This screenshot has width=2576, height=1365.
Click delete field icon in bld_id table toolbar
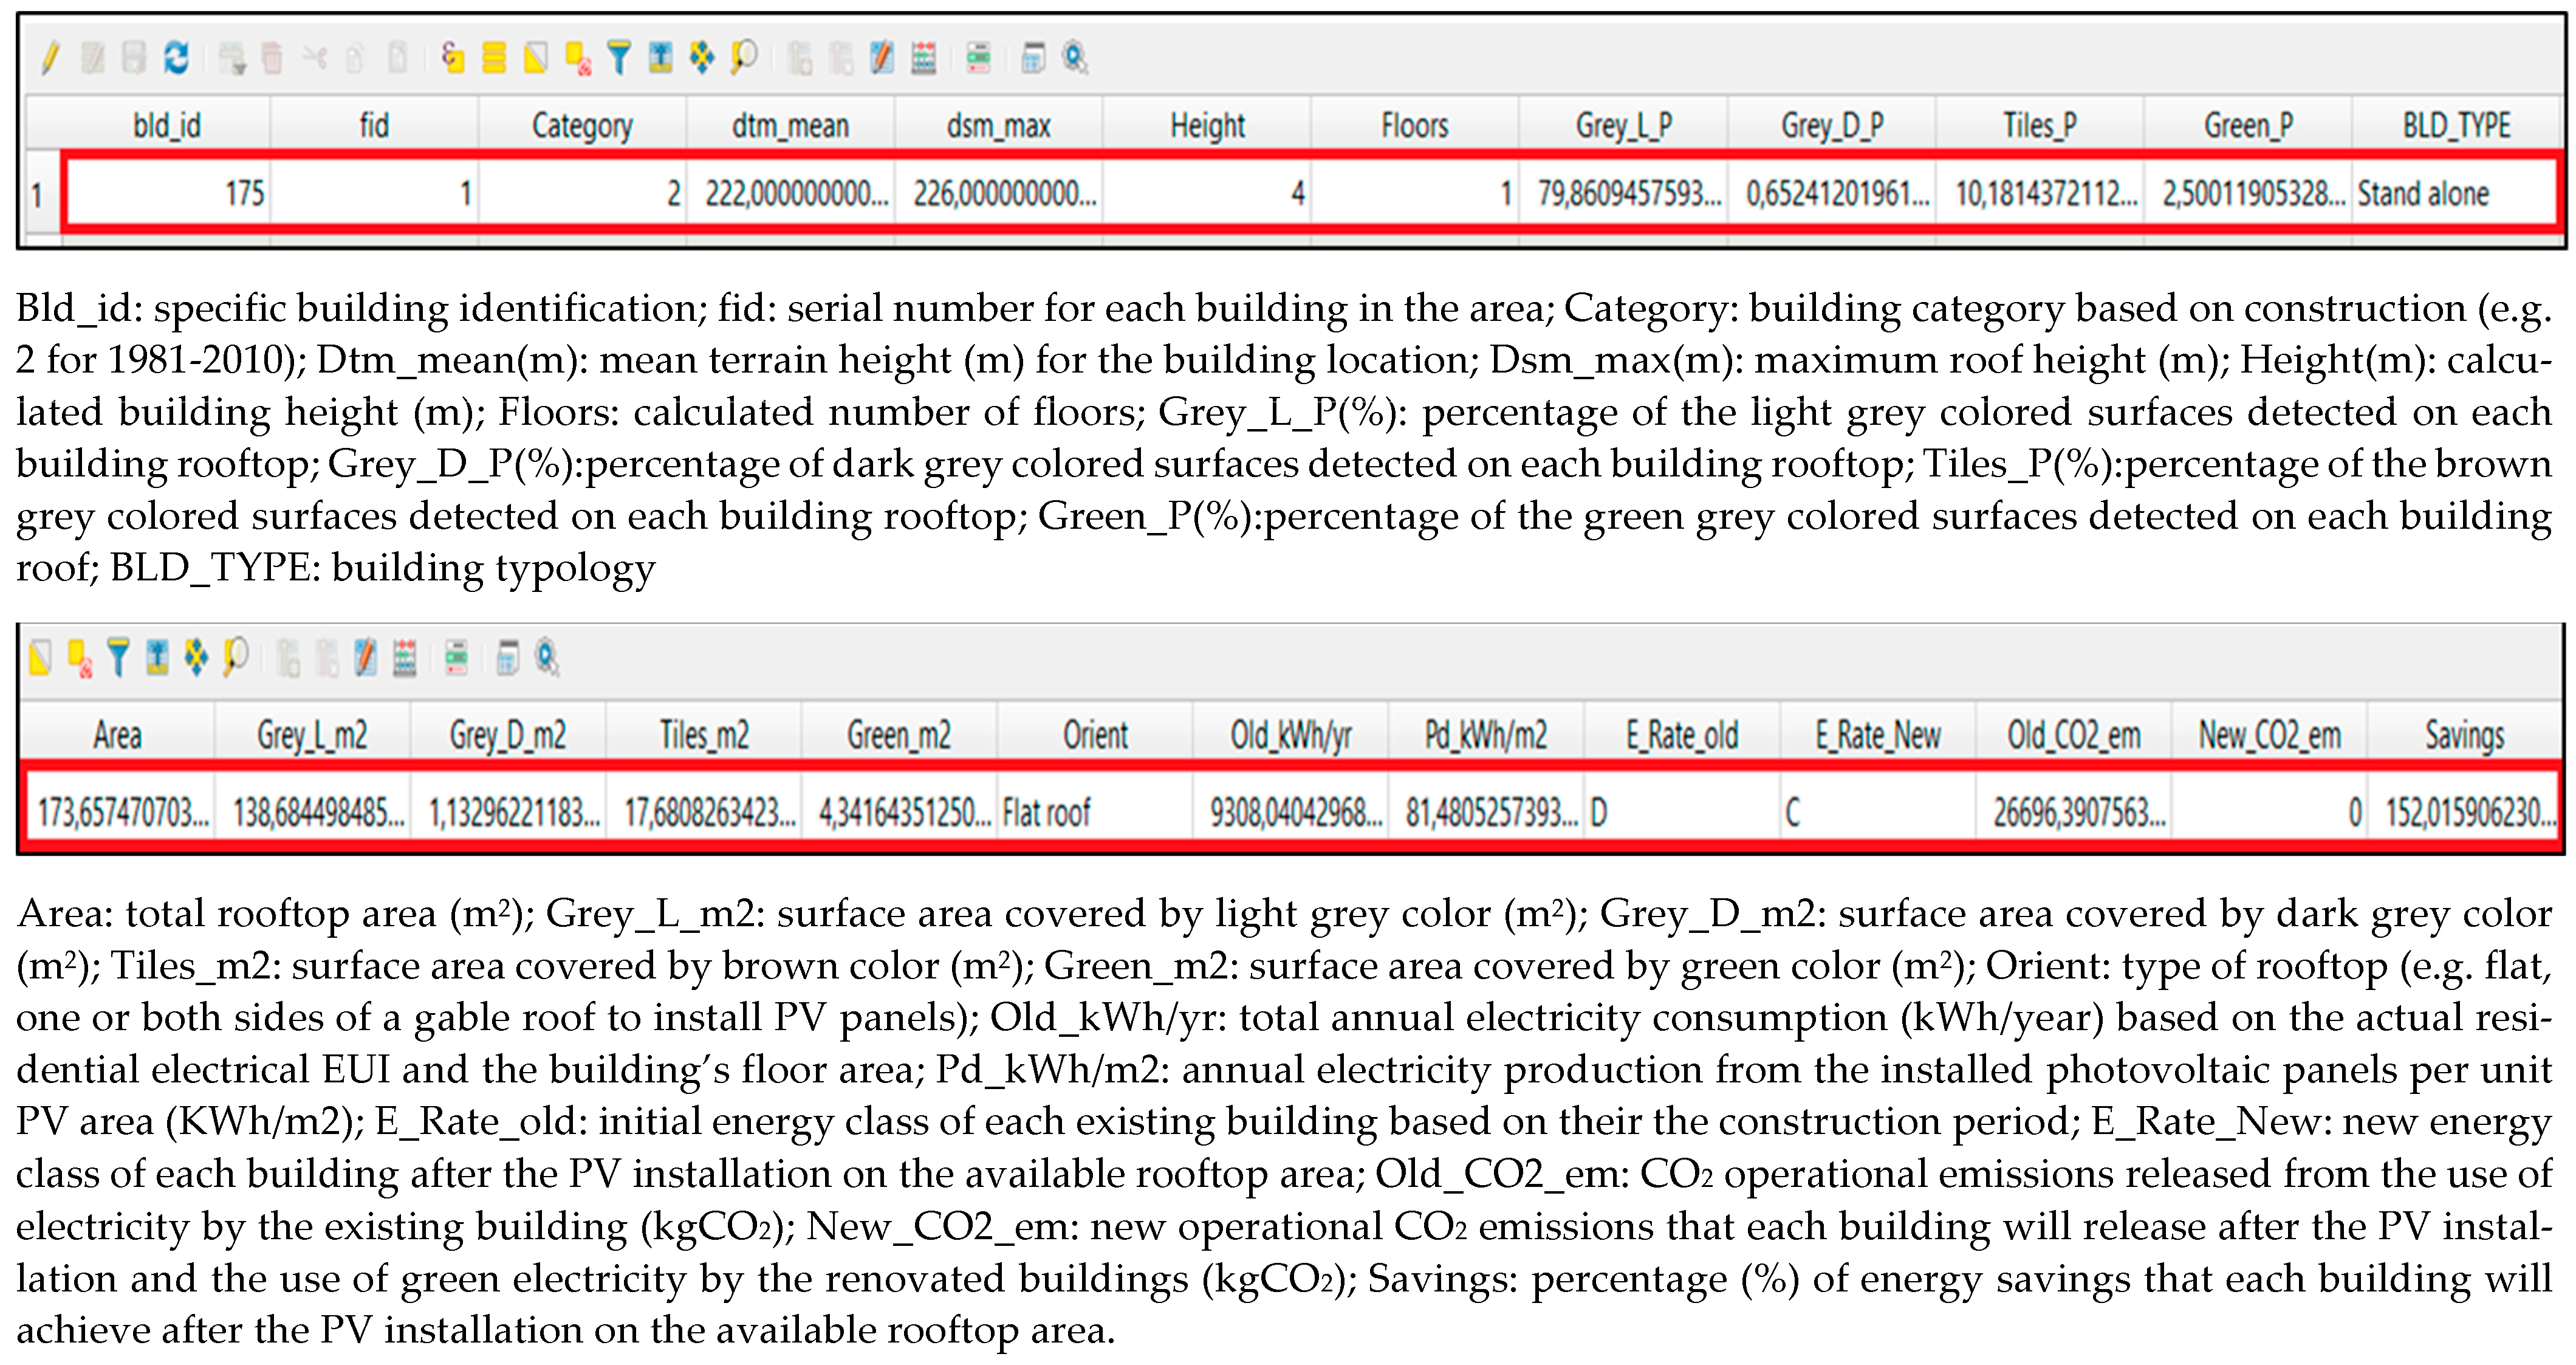point(841,58)
